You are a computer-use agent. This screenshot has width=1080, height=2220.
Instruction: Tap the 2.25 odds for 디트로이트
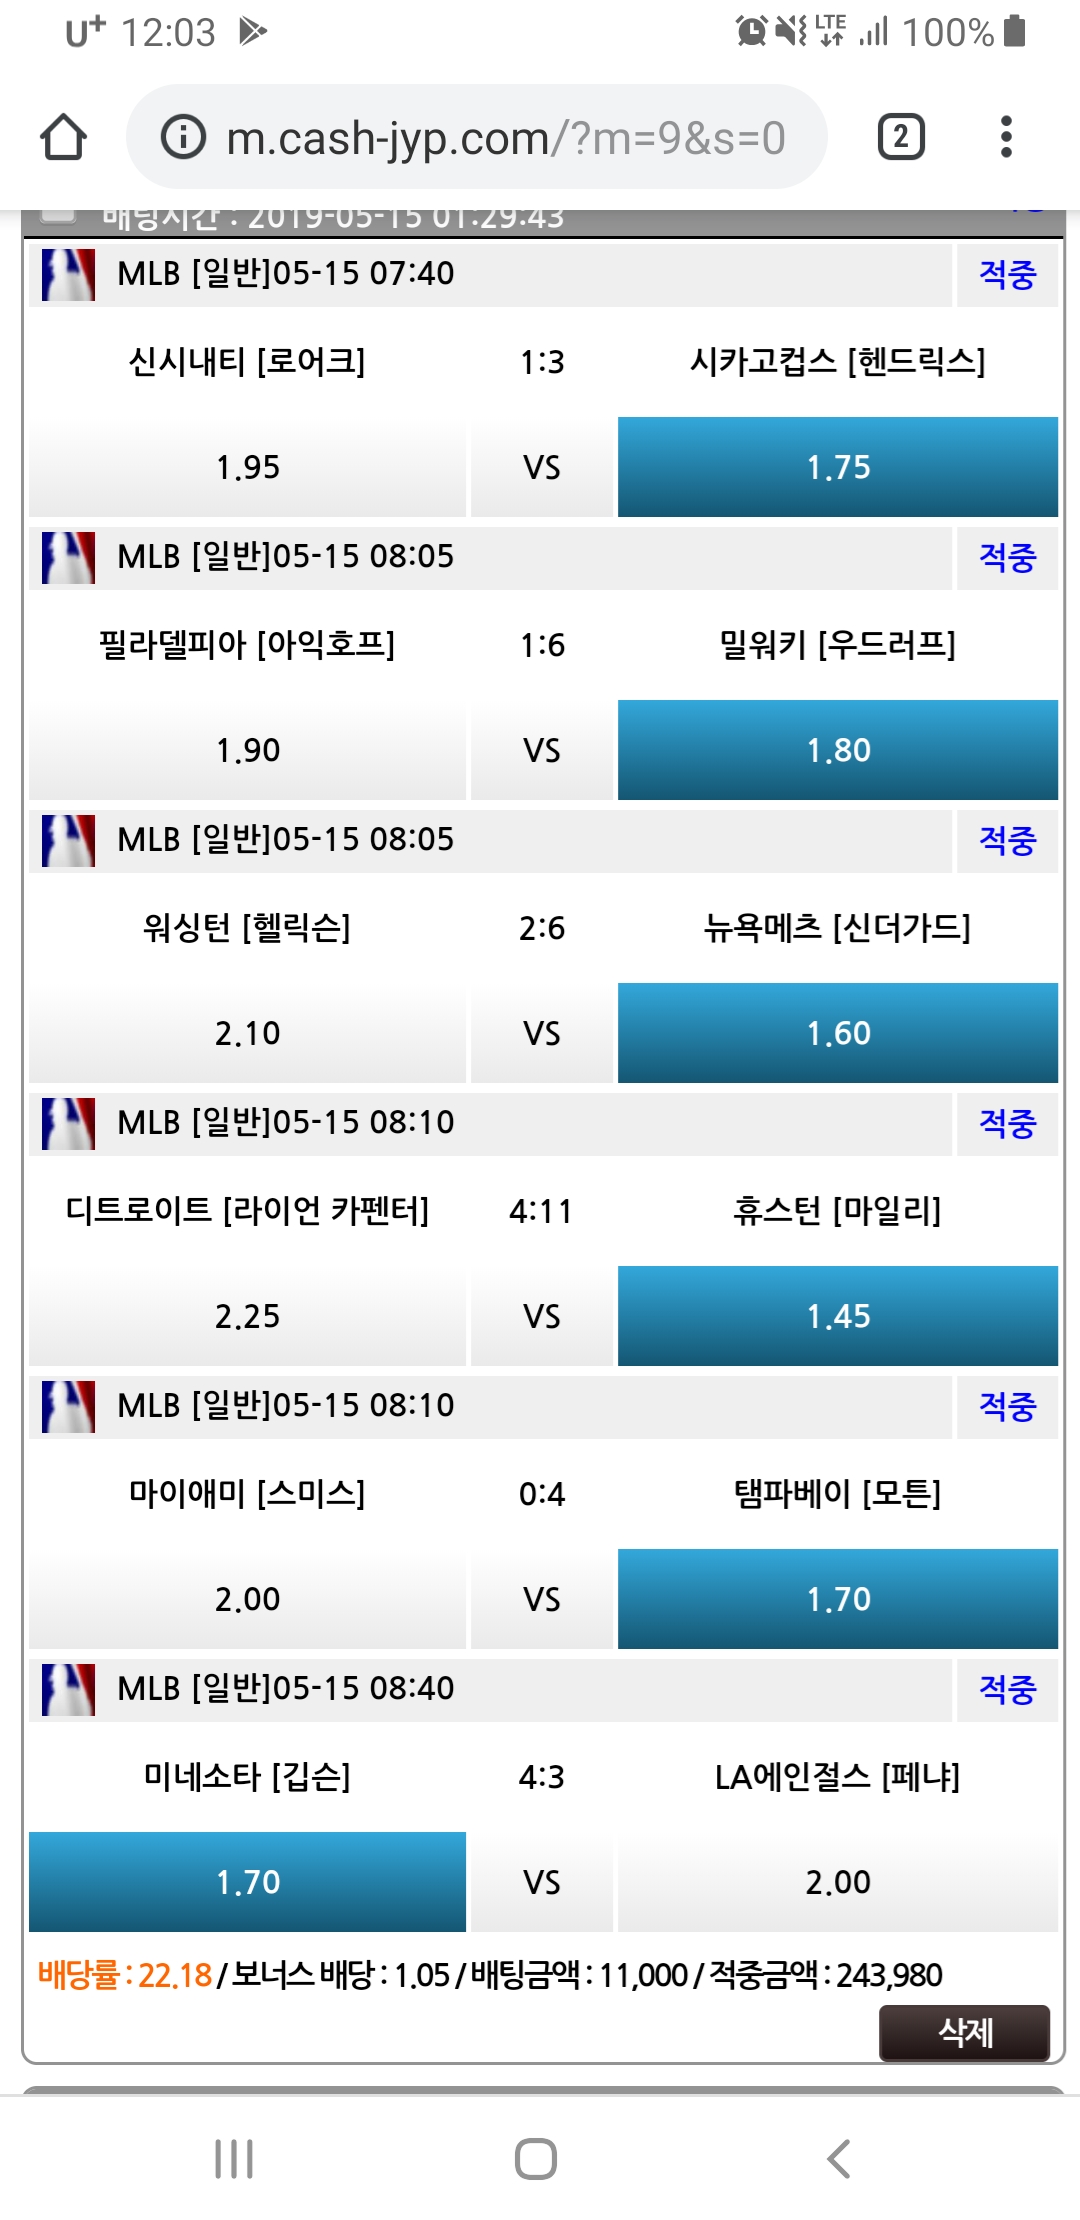[x=247, y=1316]
